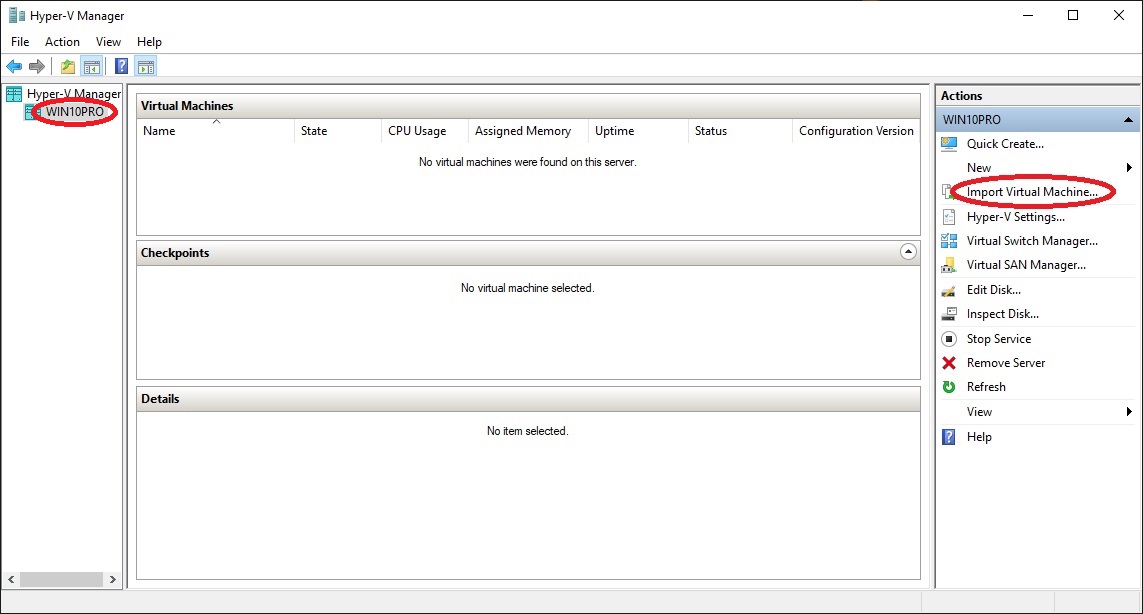Viewport: 1143px width, 614px height.
Task: Click the Inspect Disk icon
Action: pos(949,314)
